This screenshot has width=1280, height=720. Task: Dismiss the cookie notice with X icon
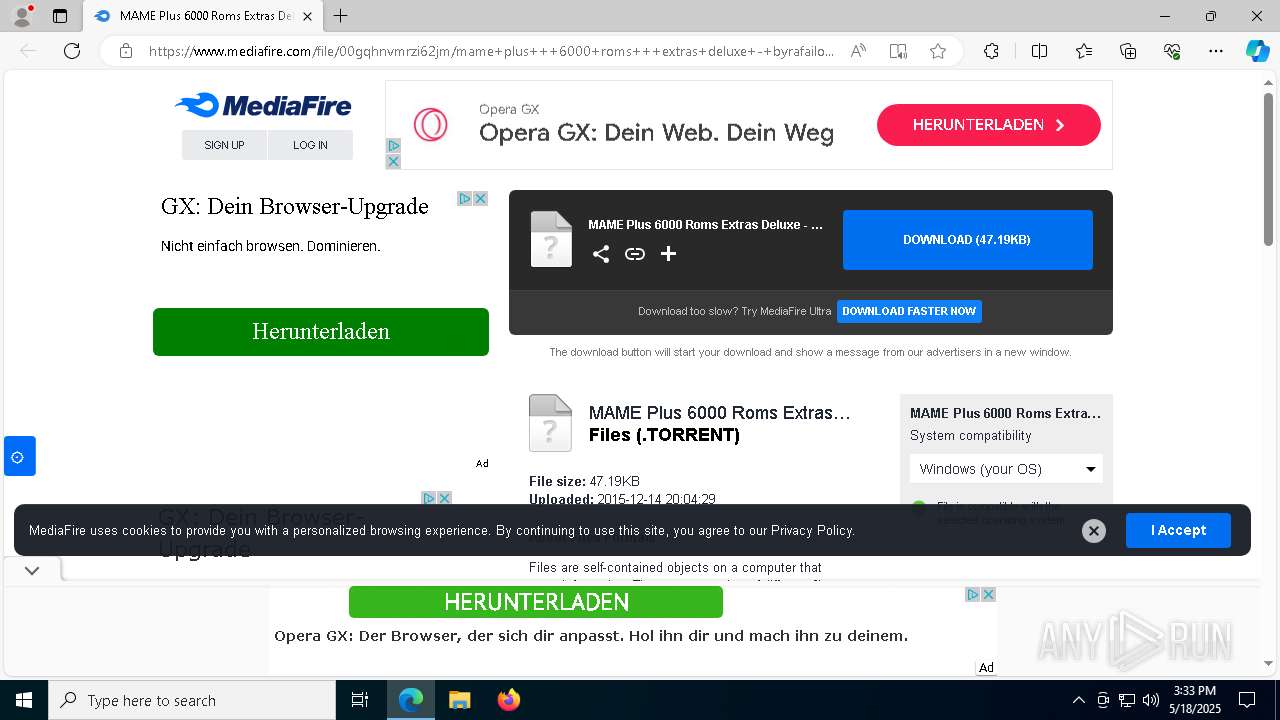(x=1094, y=531)
